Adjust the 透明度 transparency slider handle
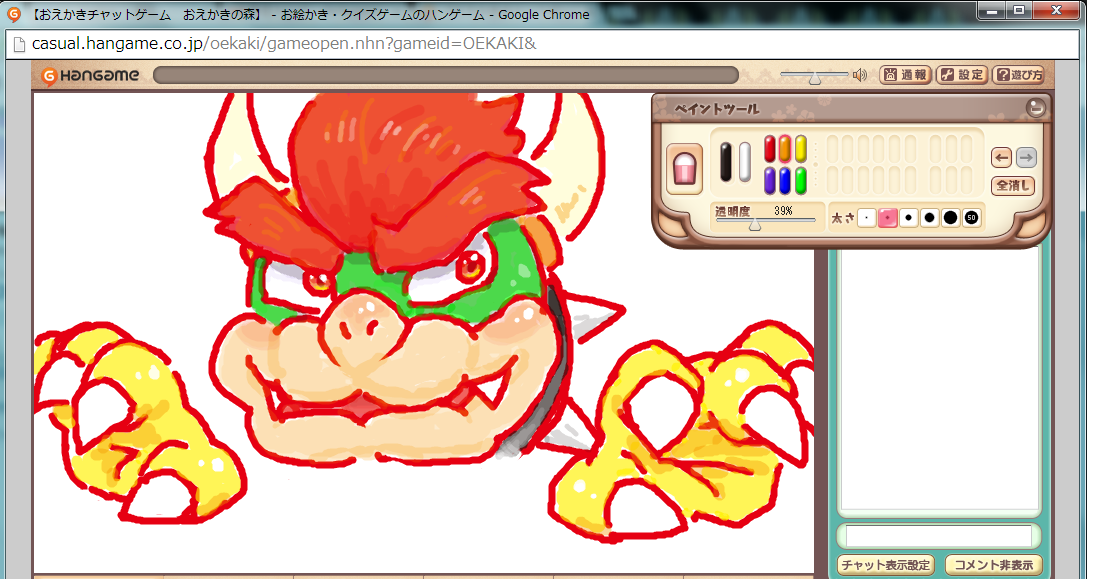The height and width of the screenshot is (579, 1095). coord(755,224)
